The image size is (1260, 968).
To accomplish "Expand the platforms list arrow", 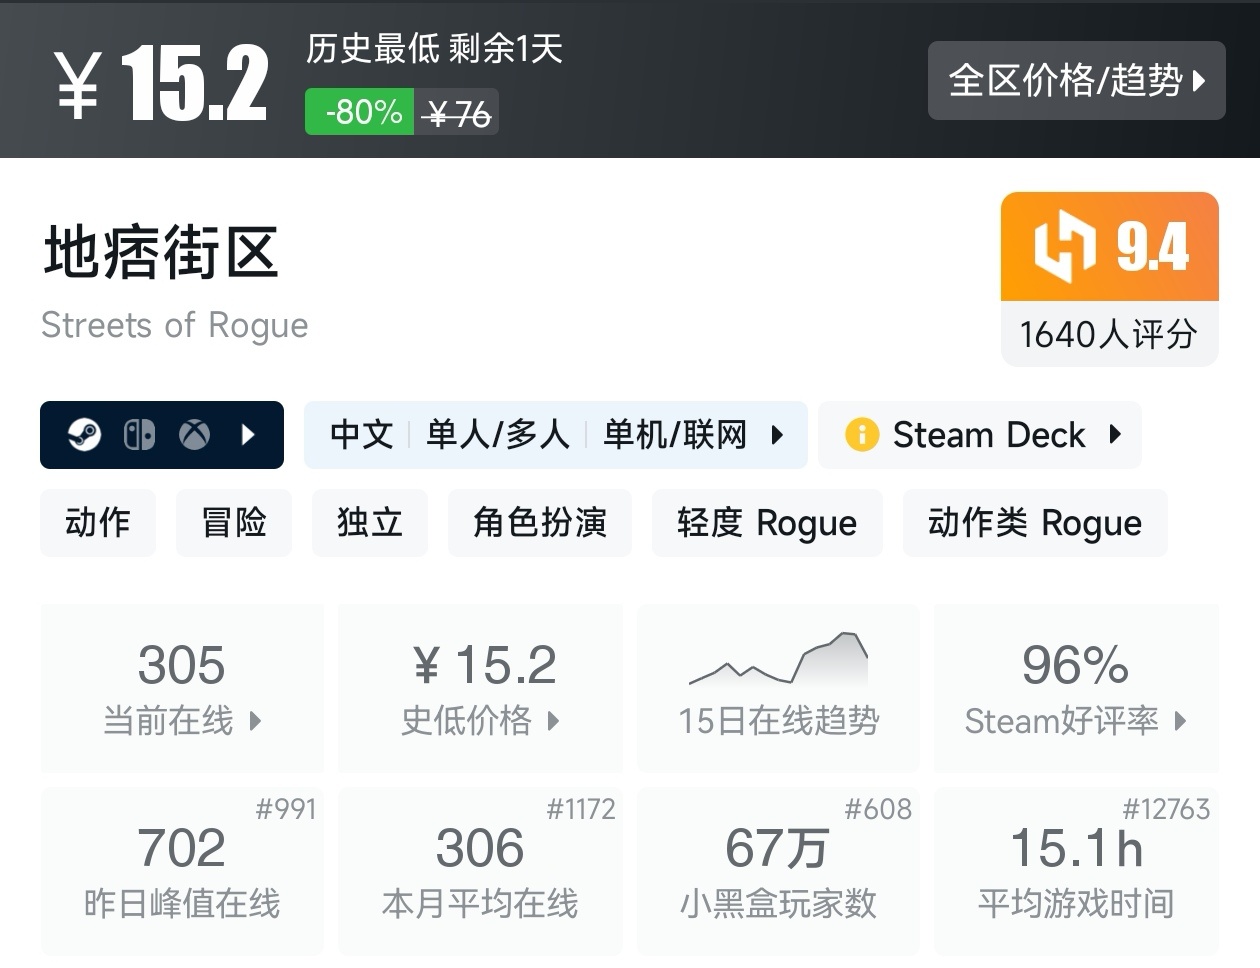I will click(249, 435).
